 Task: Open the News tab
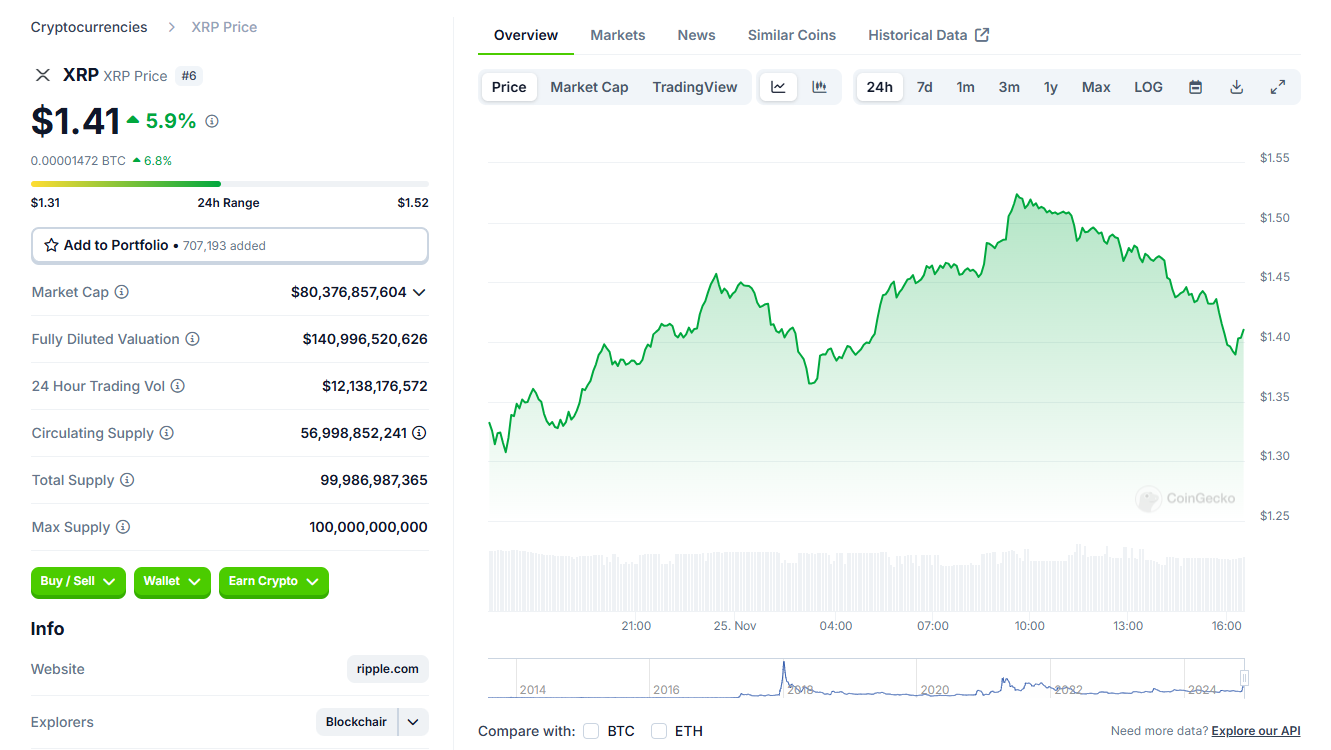tap(696, 35)
